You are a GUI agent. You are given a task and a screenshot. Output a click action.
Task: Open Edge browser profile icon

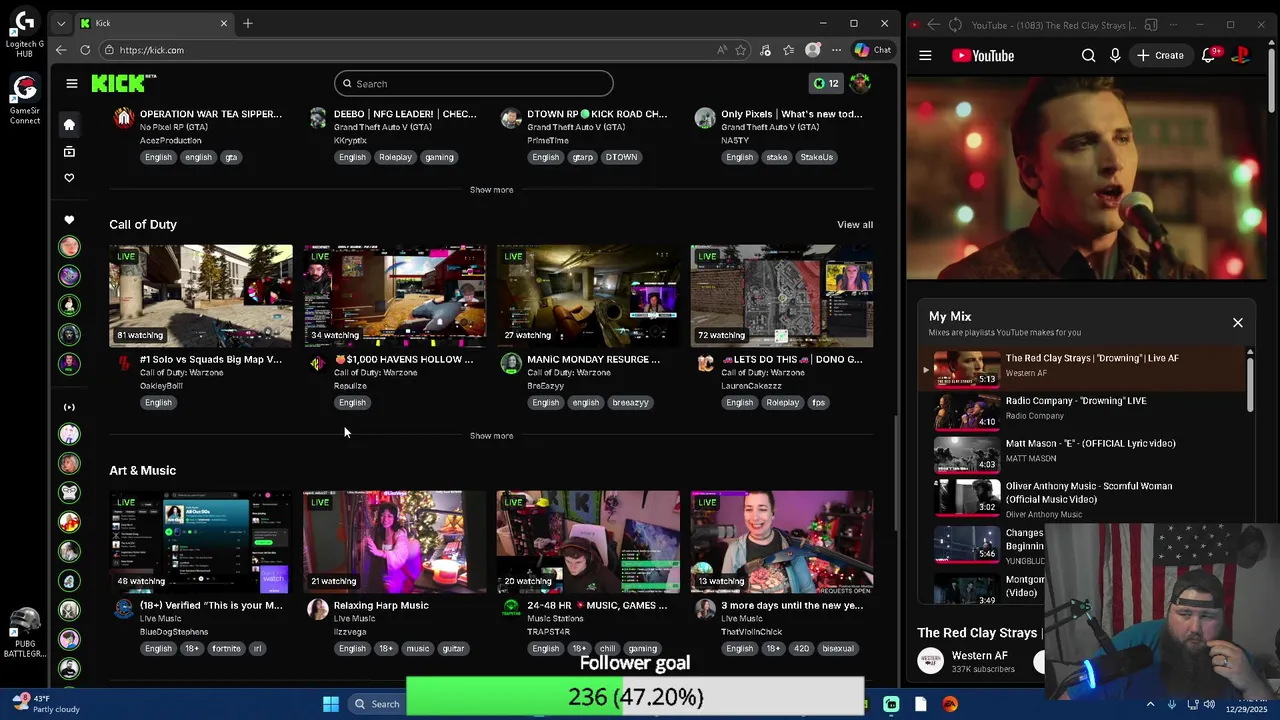tap(813, 50)
